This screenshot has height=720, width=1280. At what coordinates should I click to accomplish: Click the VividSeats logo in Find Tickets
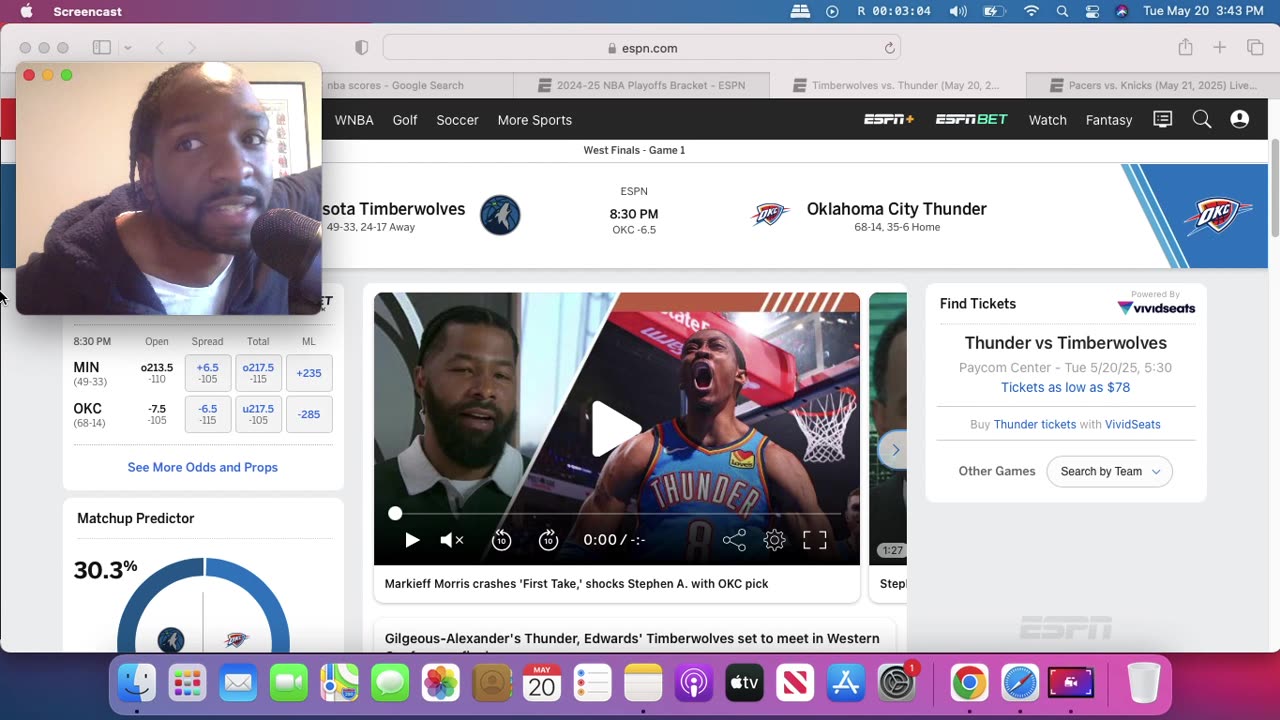[1156, 307]
